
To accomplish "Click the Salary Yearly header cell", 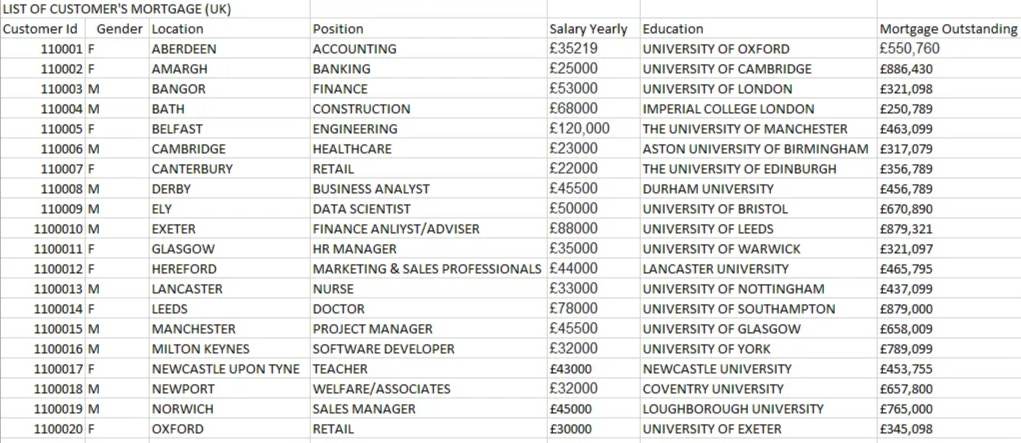I will coord(588,29).
